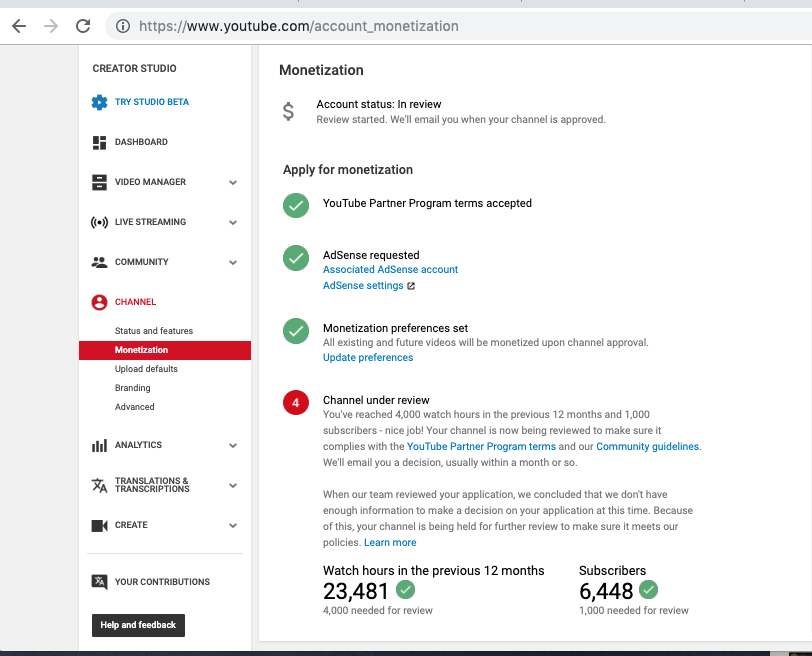The image size is (812, 656).
Task: Click the Community people icon
Action: click(x=99, y=262)
